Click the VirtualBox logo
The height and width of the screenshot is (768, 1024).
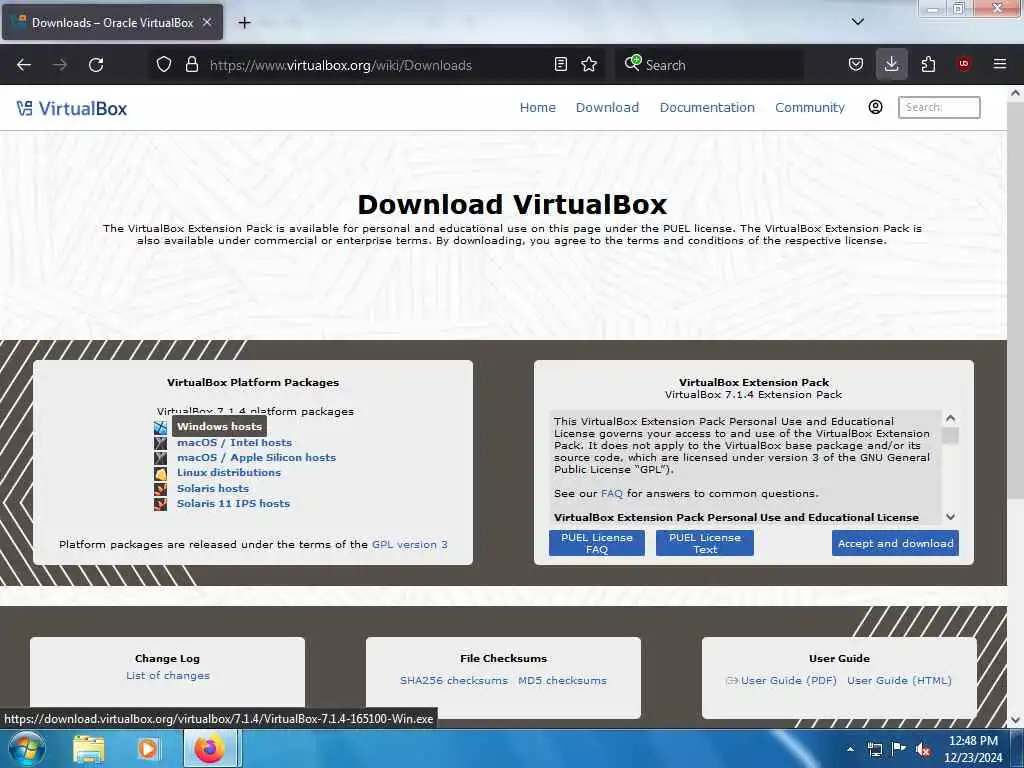[72, 108]
